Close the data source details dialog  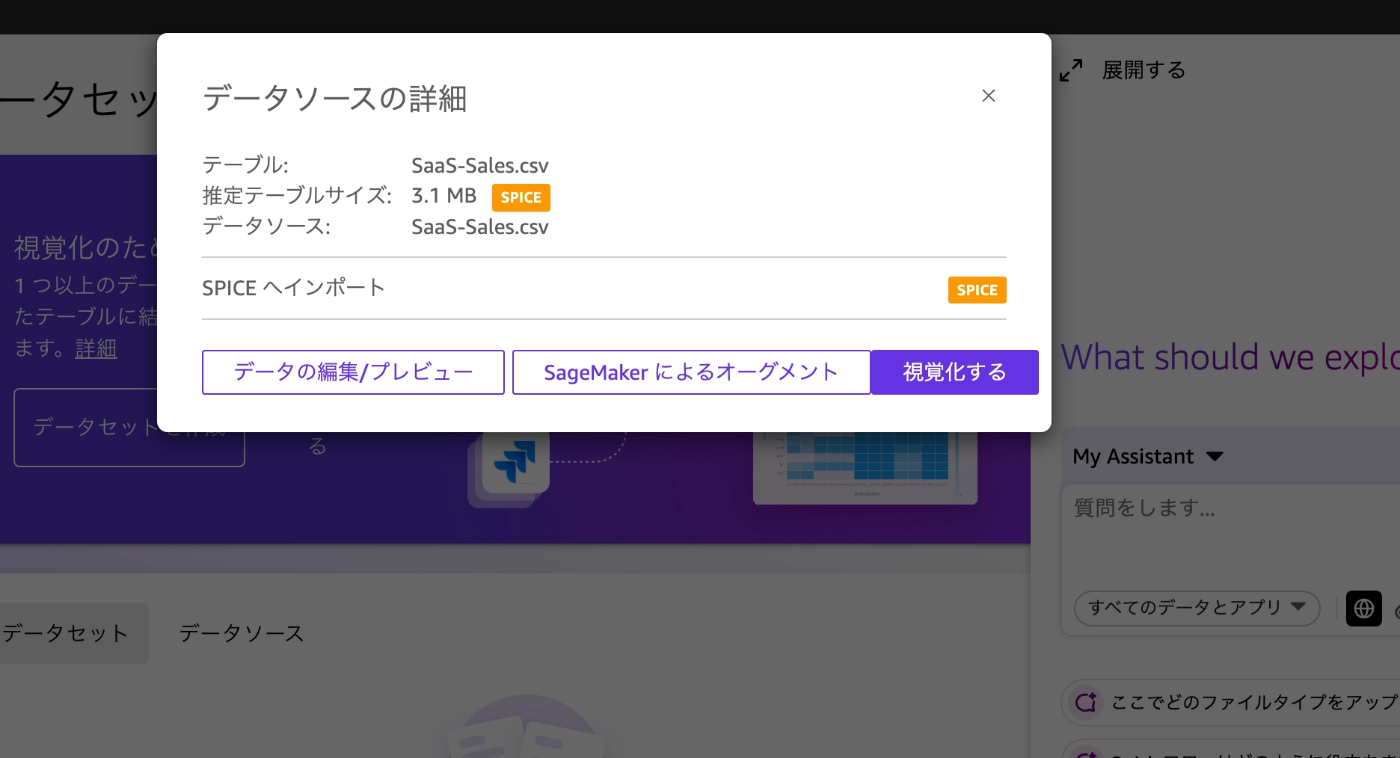click(x=988, y=96)
